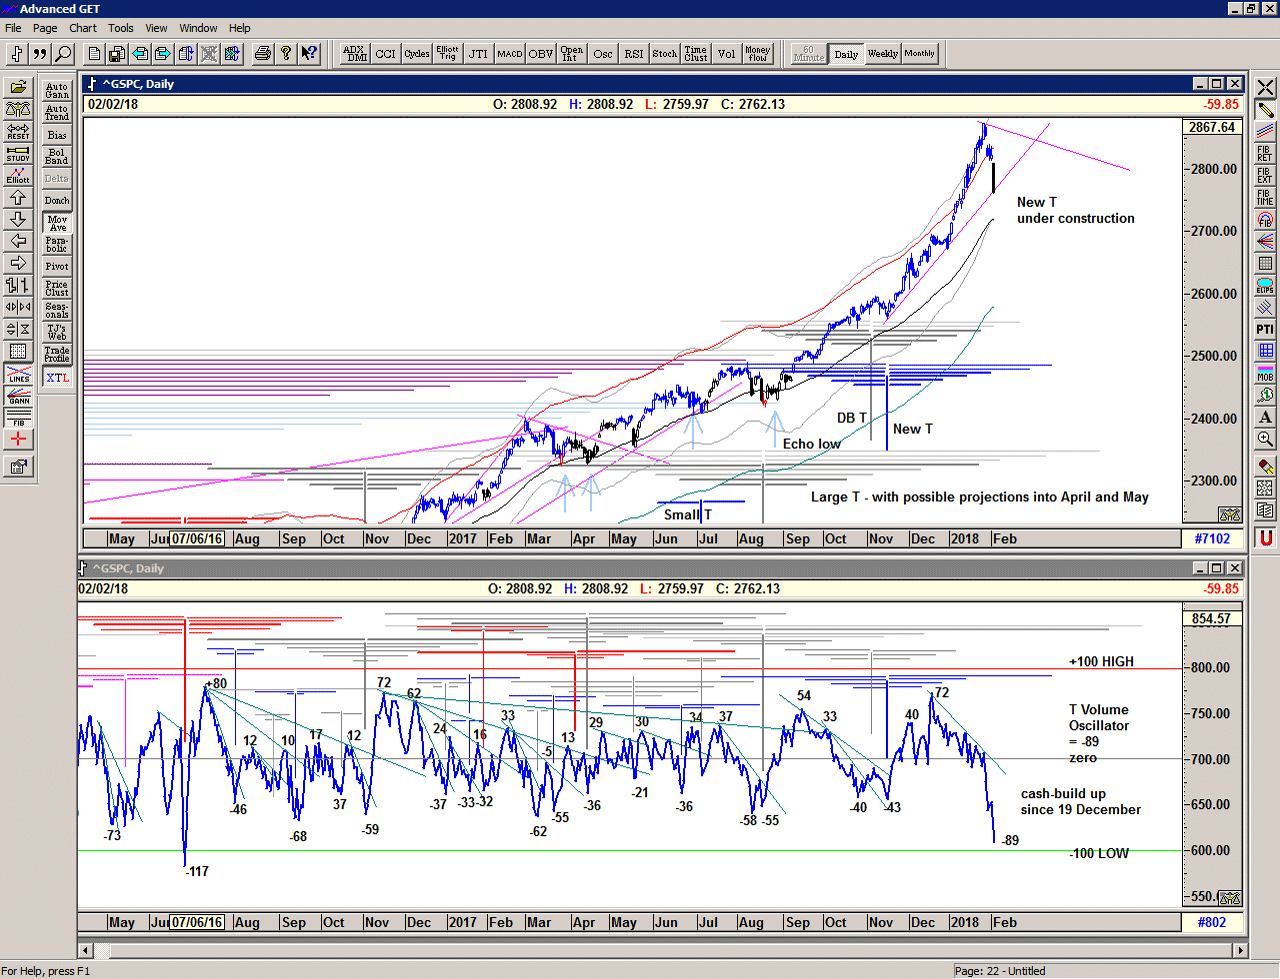Select the text annotation A tool
This screenshot has height=979, width=1280.
[1265, 417]
